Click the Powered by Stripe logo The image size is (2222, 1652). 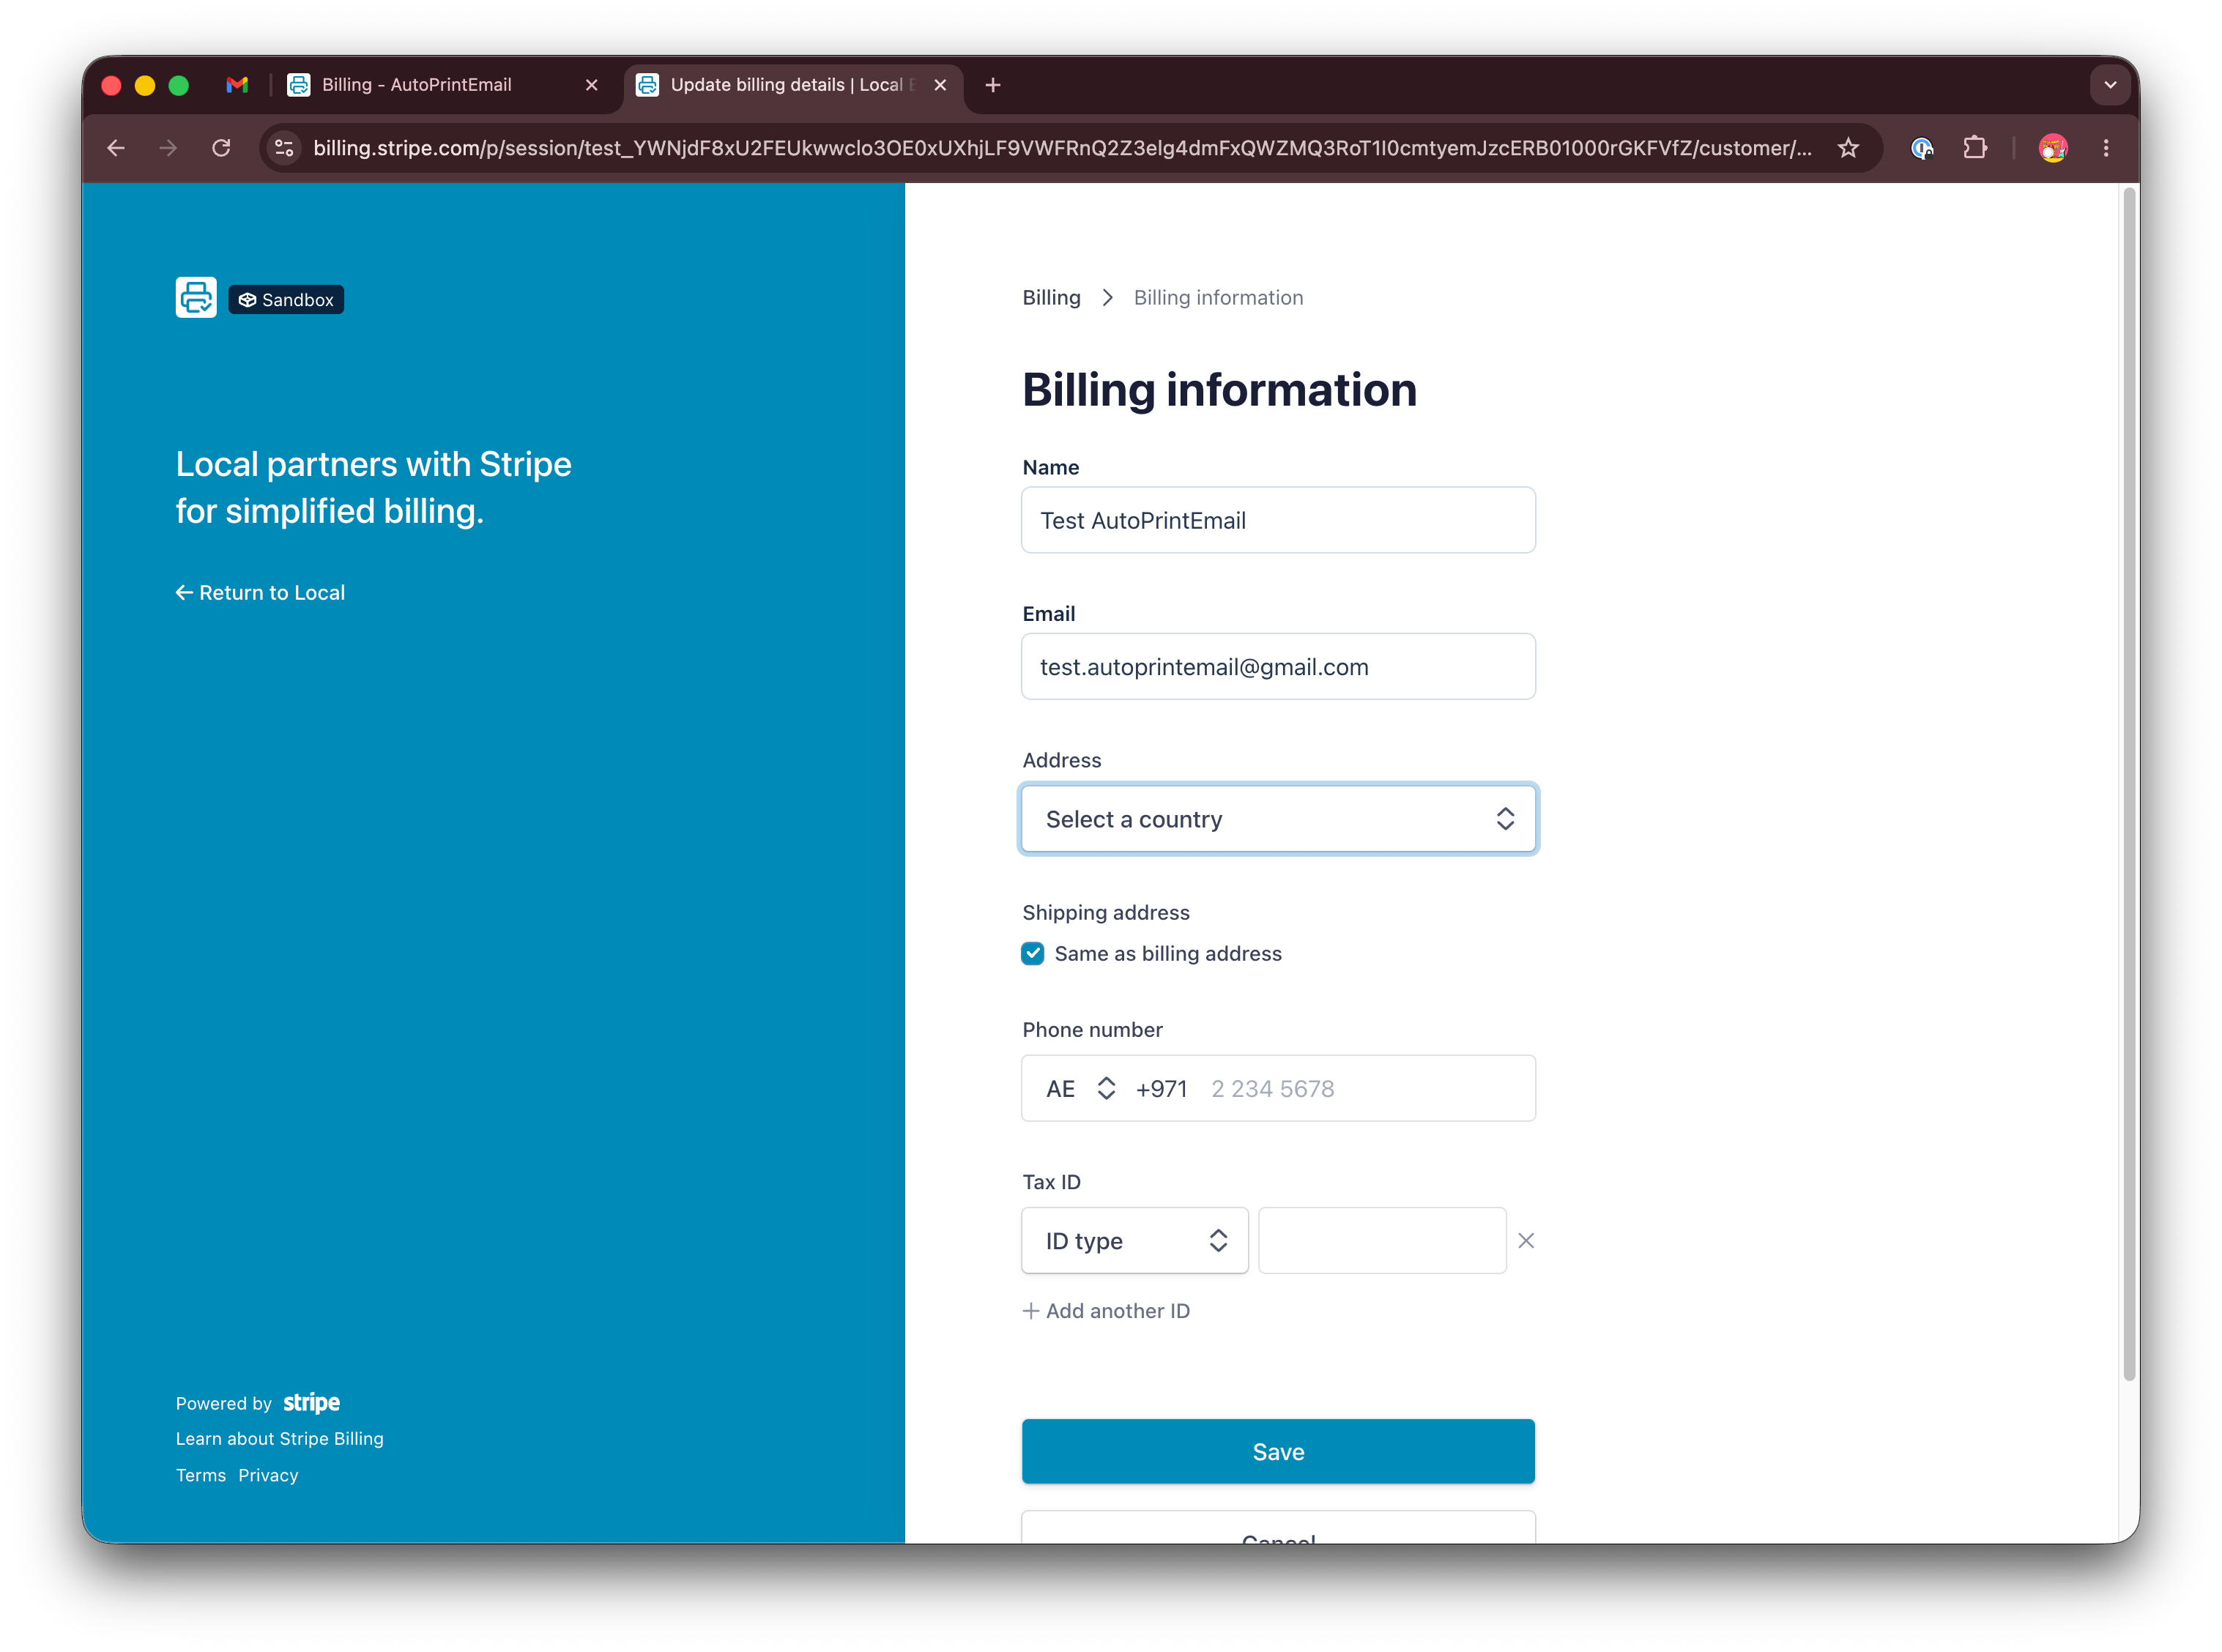[x=311, y=1403]
